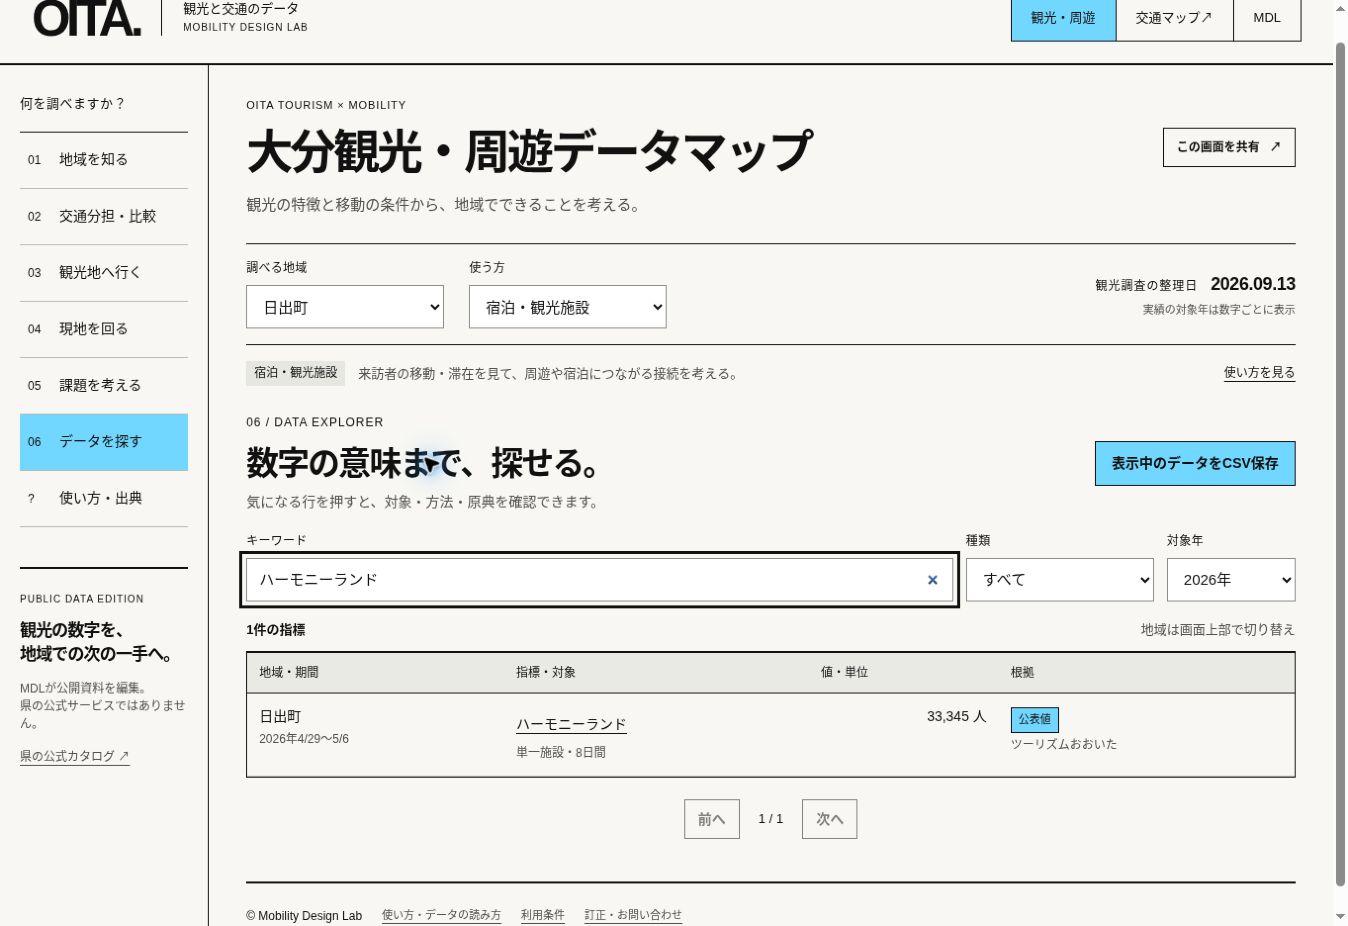Viewport: 1348px width, 926px height.
Task: Click the この画面を共有 share button
Action: (x=1229, y=147)
